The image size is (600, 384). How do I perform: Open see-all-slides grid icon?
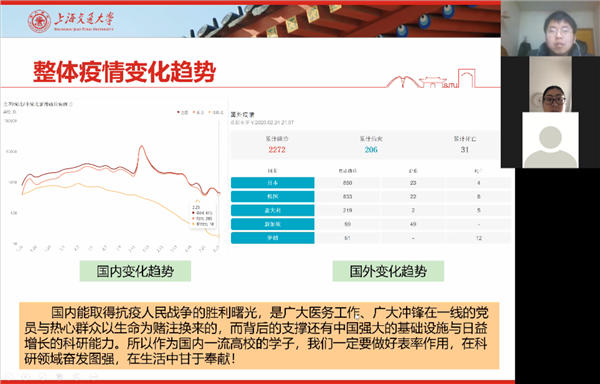59,376
